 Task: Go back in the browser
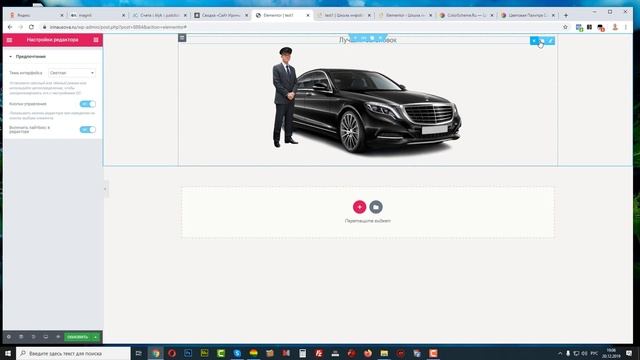coord(10,27)
